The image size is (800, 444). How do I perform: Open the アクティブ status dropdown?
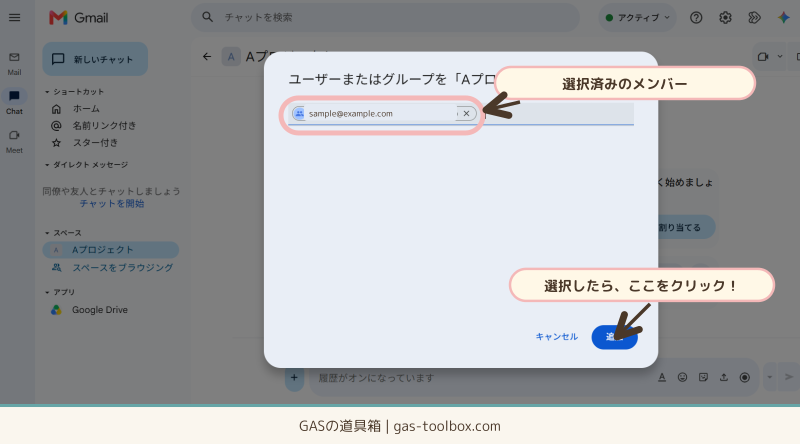[x=637, y=18]
